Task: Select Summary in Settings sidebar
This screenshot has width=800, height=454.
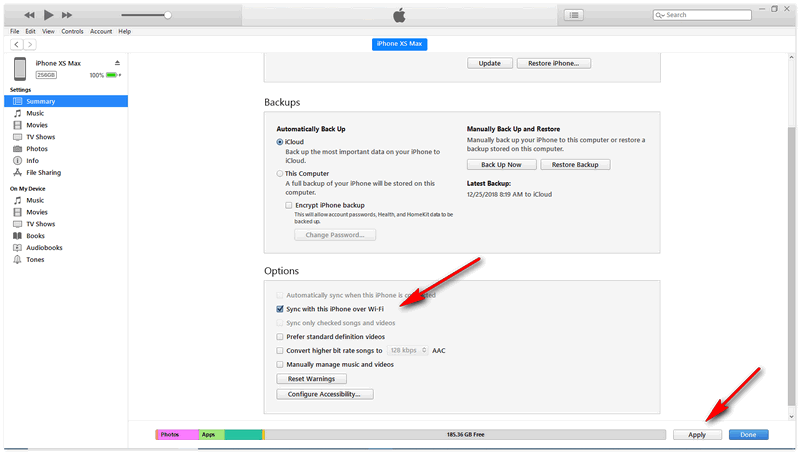Action: tap(66, 102)
